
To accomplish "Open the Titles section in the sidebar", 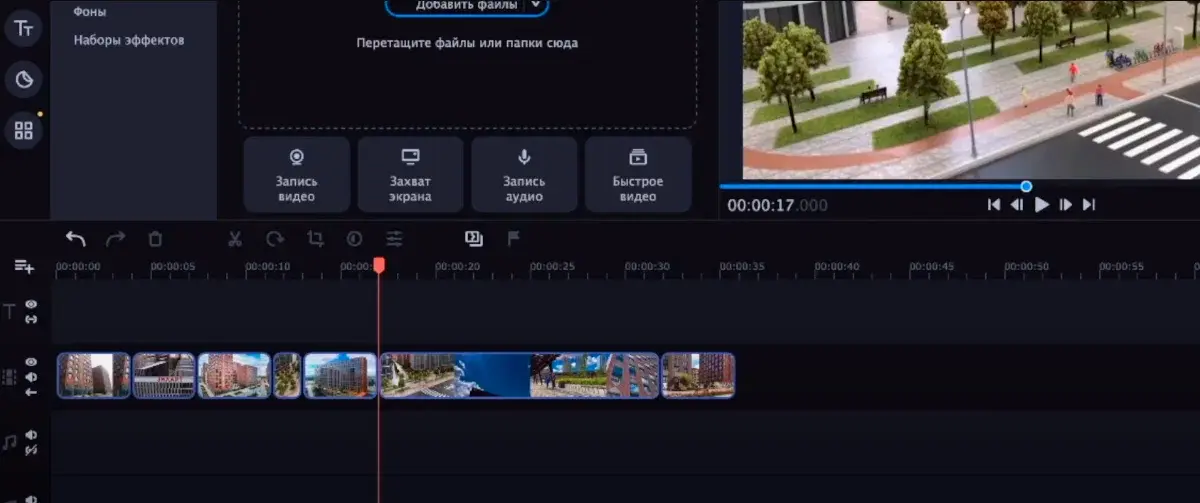I will pyautogui.click(x=23, y=27).
